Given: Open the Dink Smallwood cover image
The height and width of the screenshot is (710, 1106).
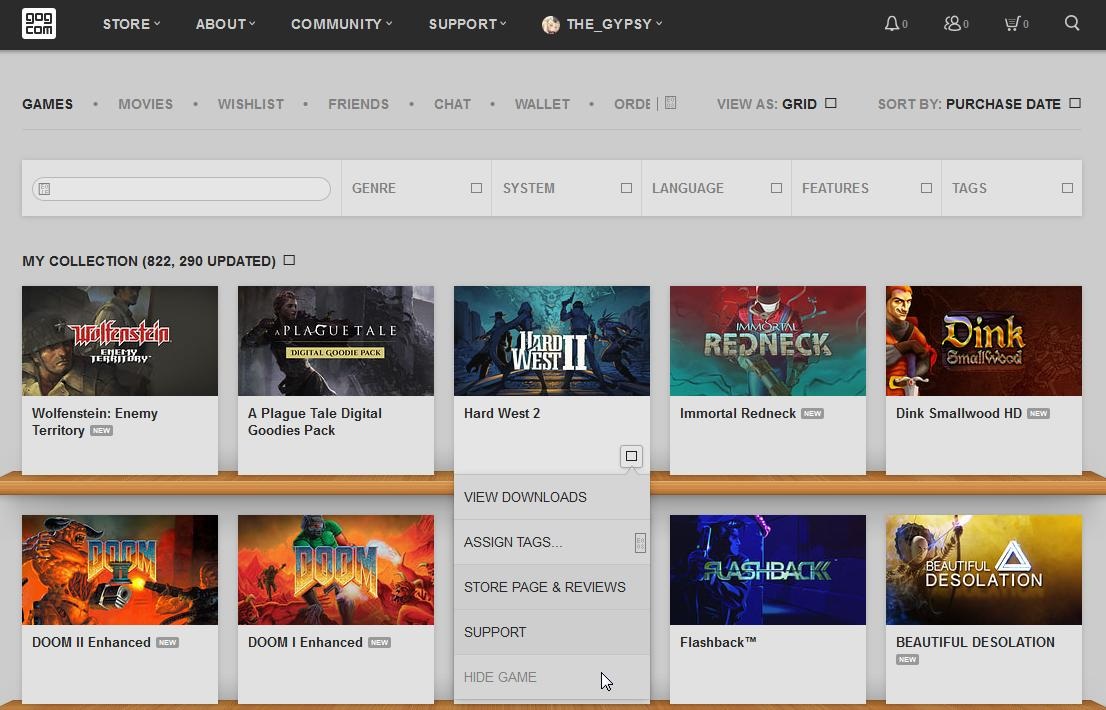Looking at the screenshot, I should [x=983, y=341].
